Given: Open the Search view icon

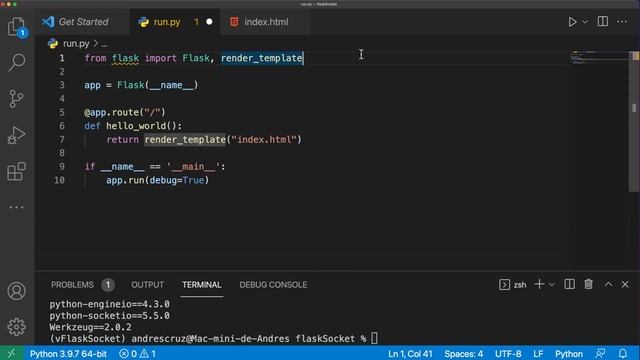Looking at the screenshot, I should coord(16,63).
